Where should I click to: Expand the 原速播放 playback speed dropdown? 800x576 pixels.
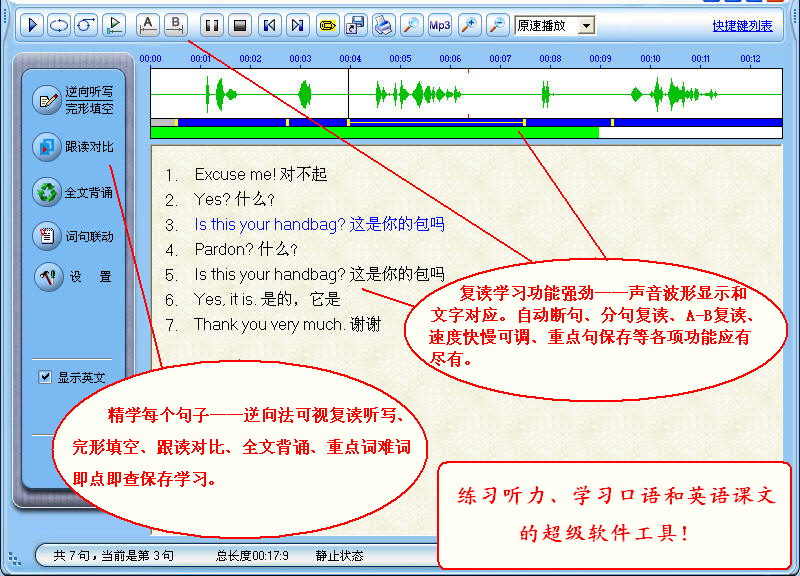[586, 25]
